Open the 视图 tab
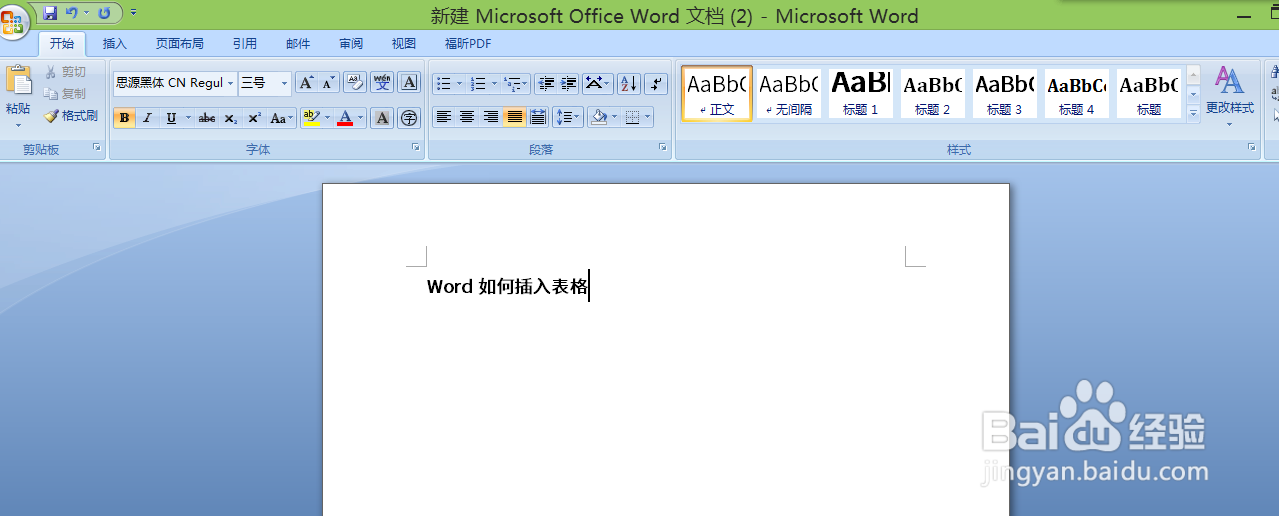The width and height of the screenshot is (1279, 516). (x=404, y=44)
